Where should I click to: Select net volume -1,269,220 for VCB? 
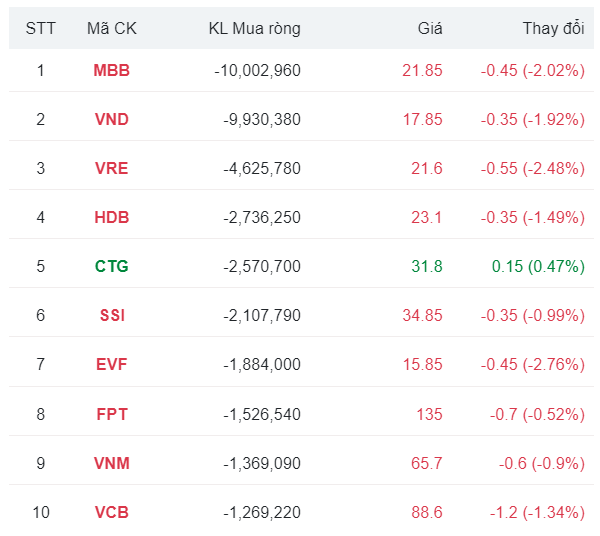click(262, 513)
